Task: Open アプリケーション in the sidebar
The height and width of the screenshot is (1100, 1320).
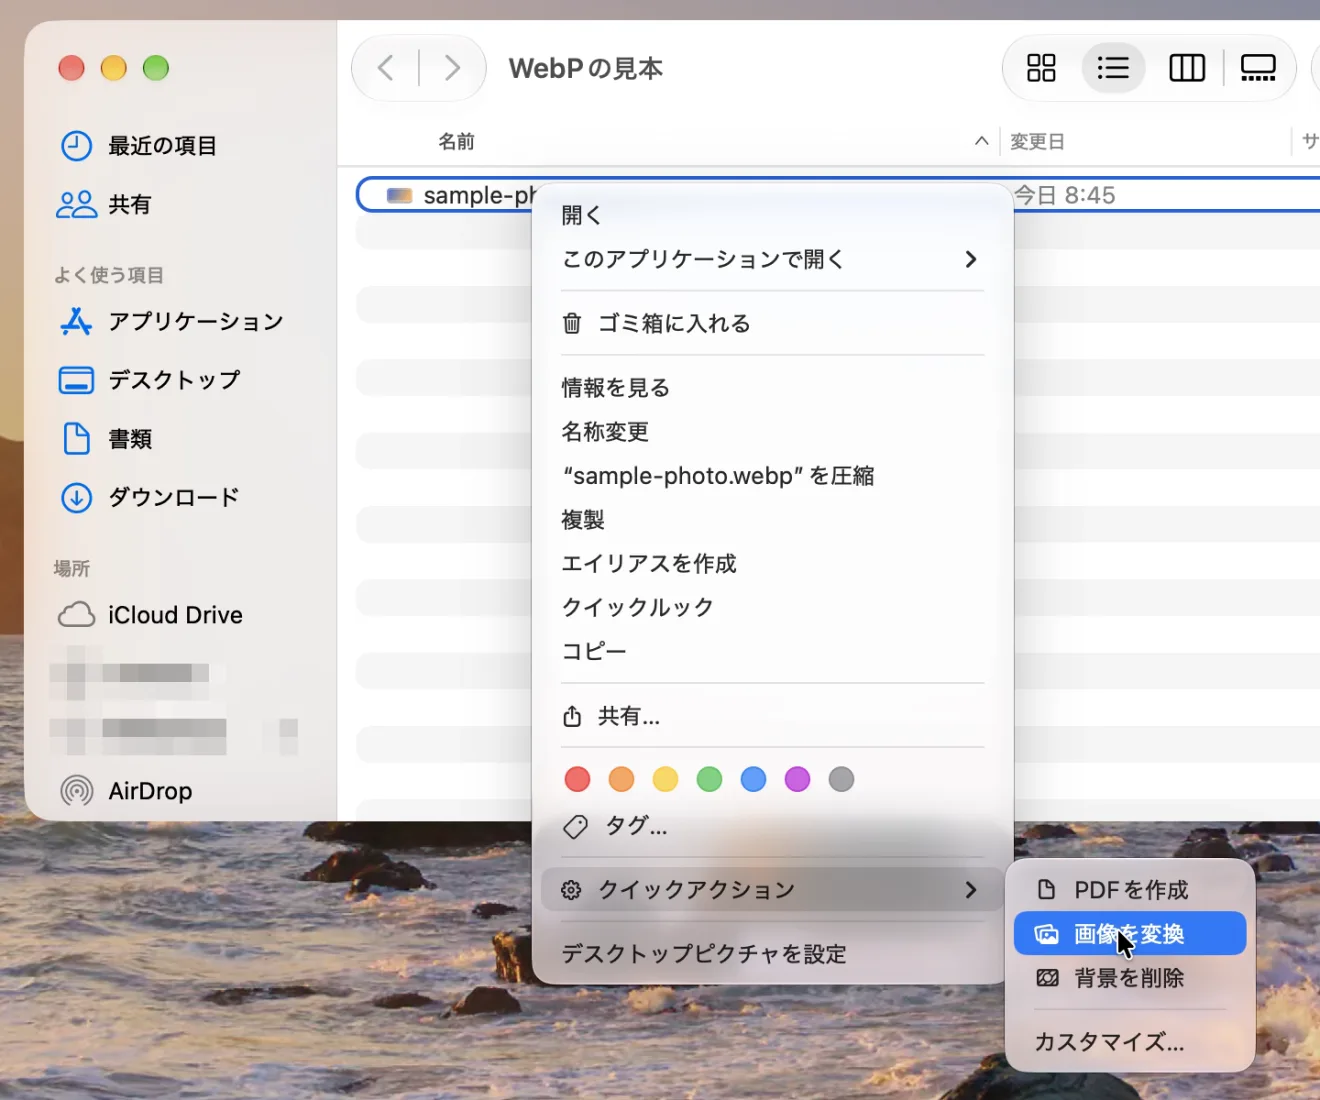Action: point(171,322)
